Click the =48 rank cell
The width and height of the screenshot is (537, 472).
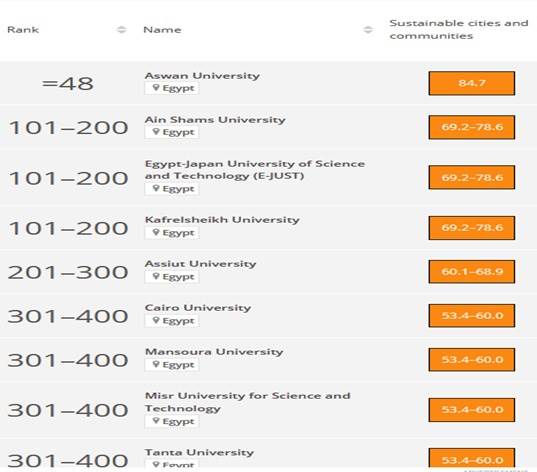click(x=68, y=83)
